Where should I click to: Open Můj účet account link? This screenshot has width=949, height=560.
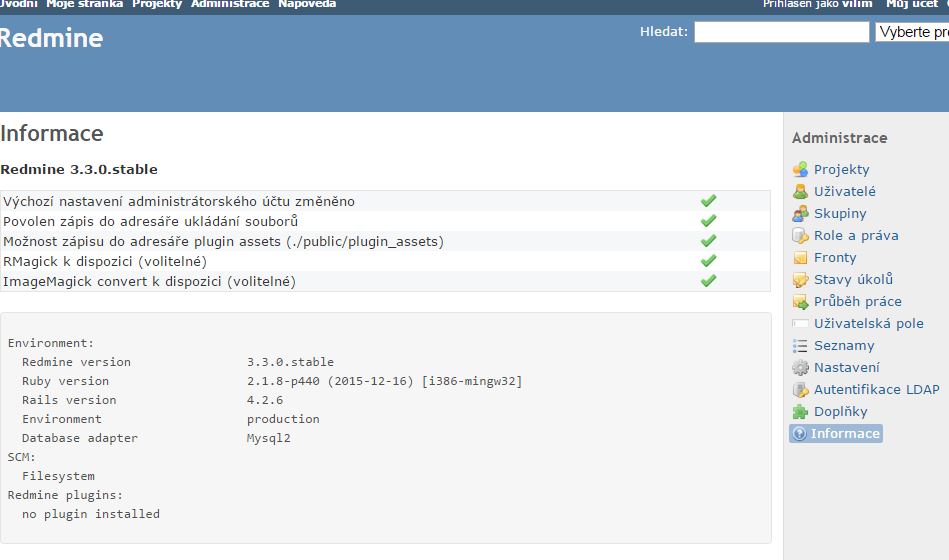coord(911,4)
